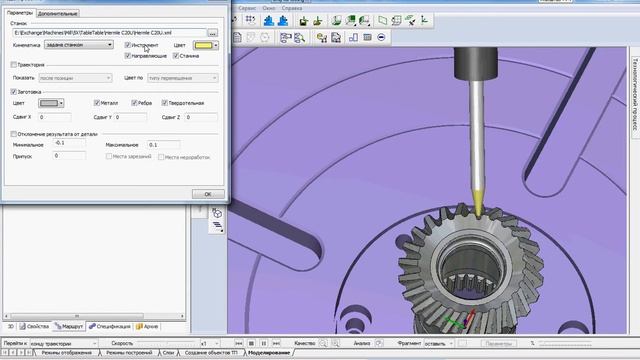Click the OK button in dialog
Viewport: 640px width, 360px height.
[x=208, y=194]
